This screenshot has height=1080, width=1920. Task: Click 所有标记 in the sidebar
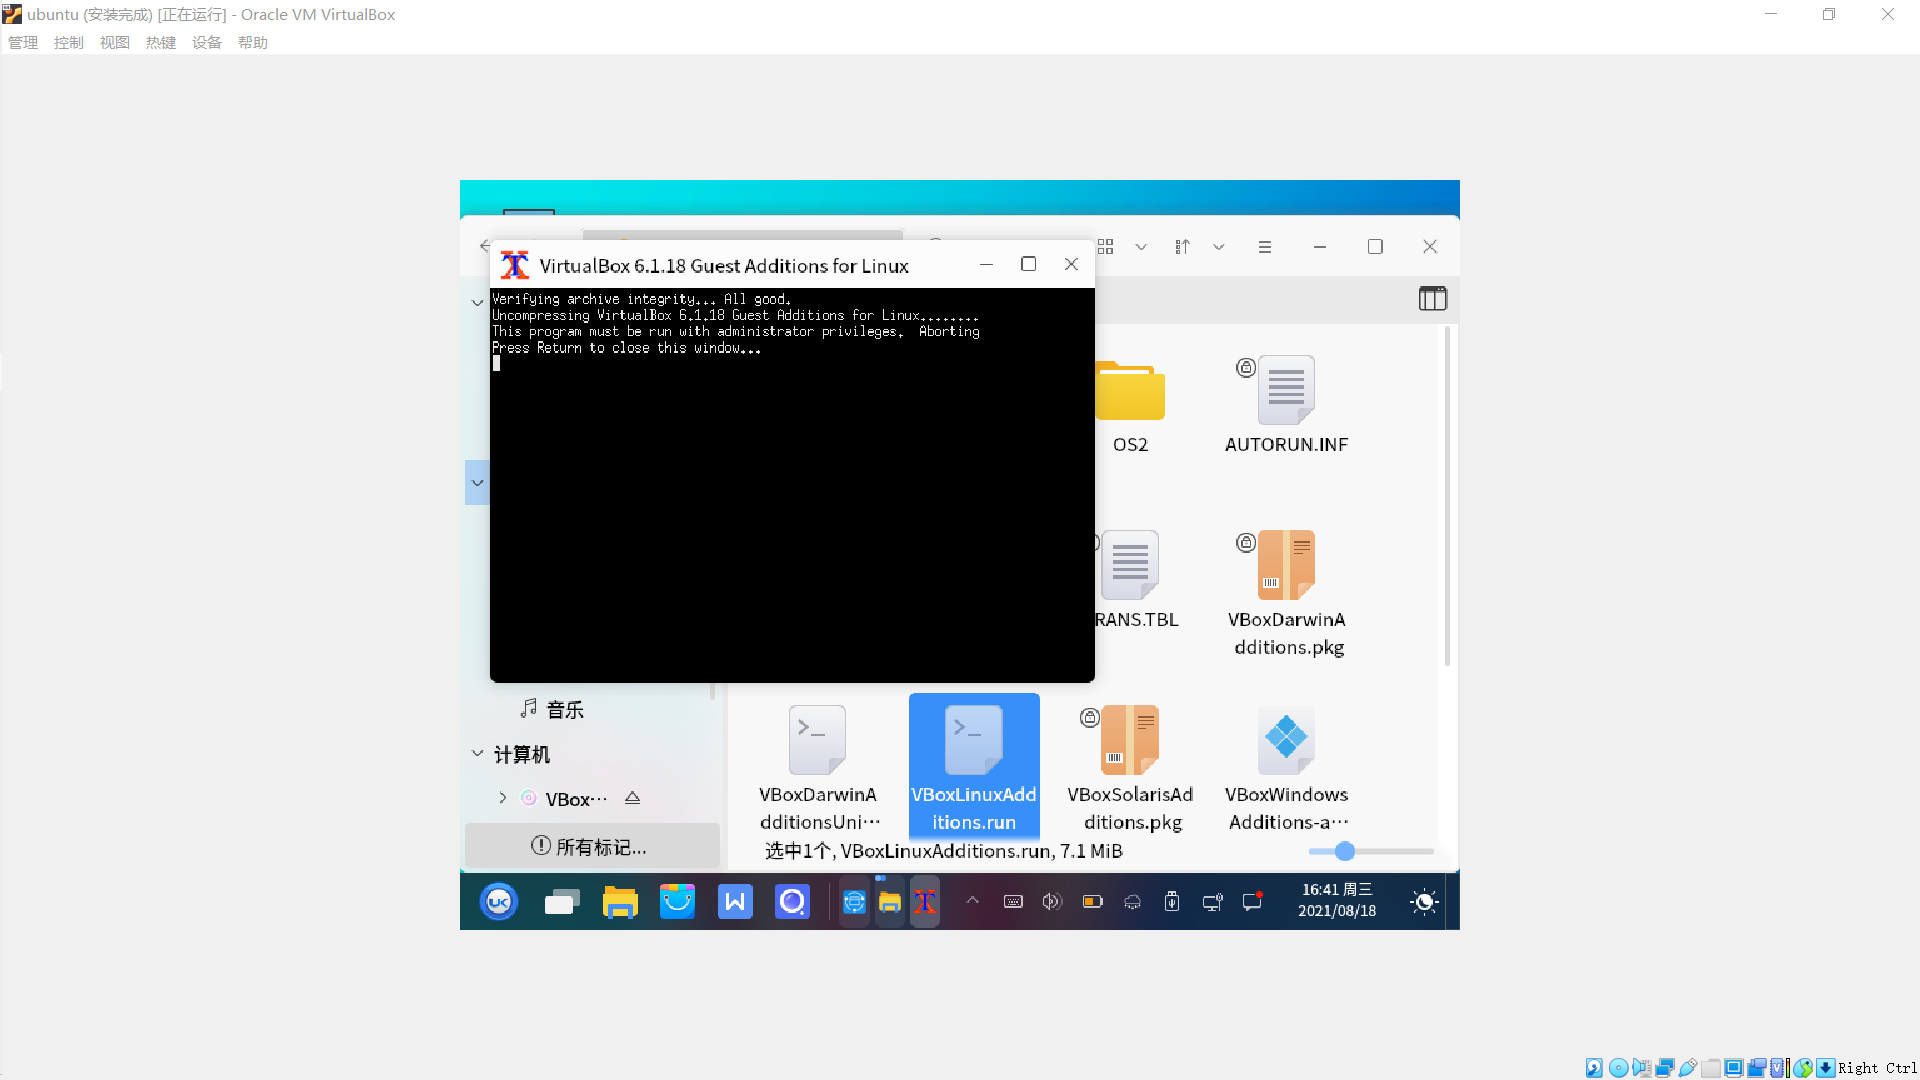click(592, 845)
